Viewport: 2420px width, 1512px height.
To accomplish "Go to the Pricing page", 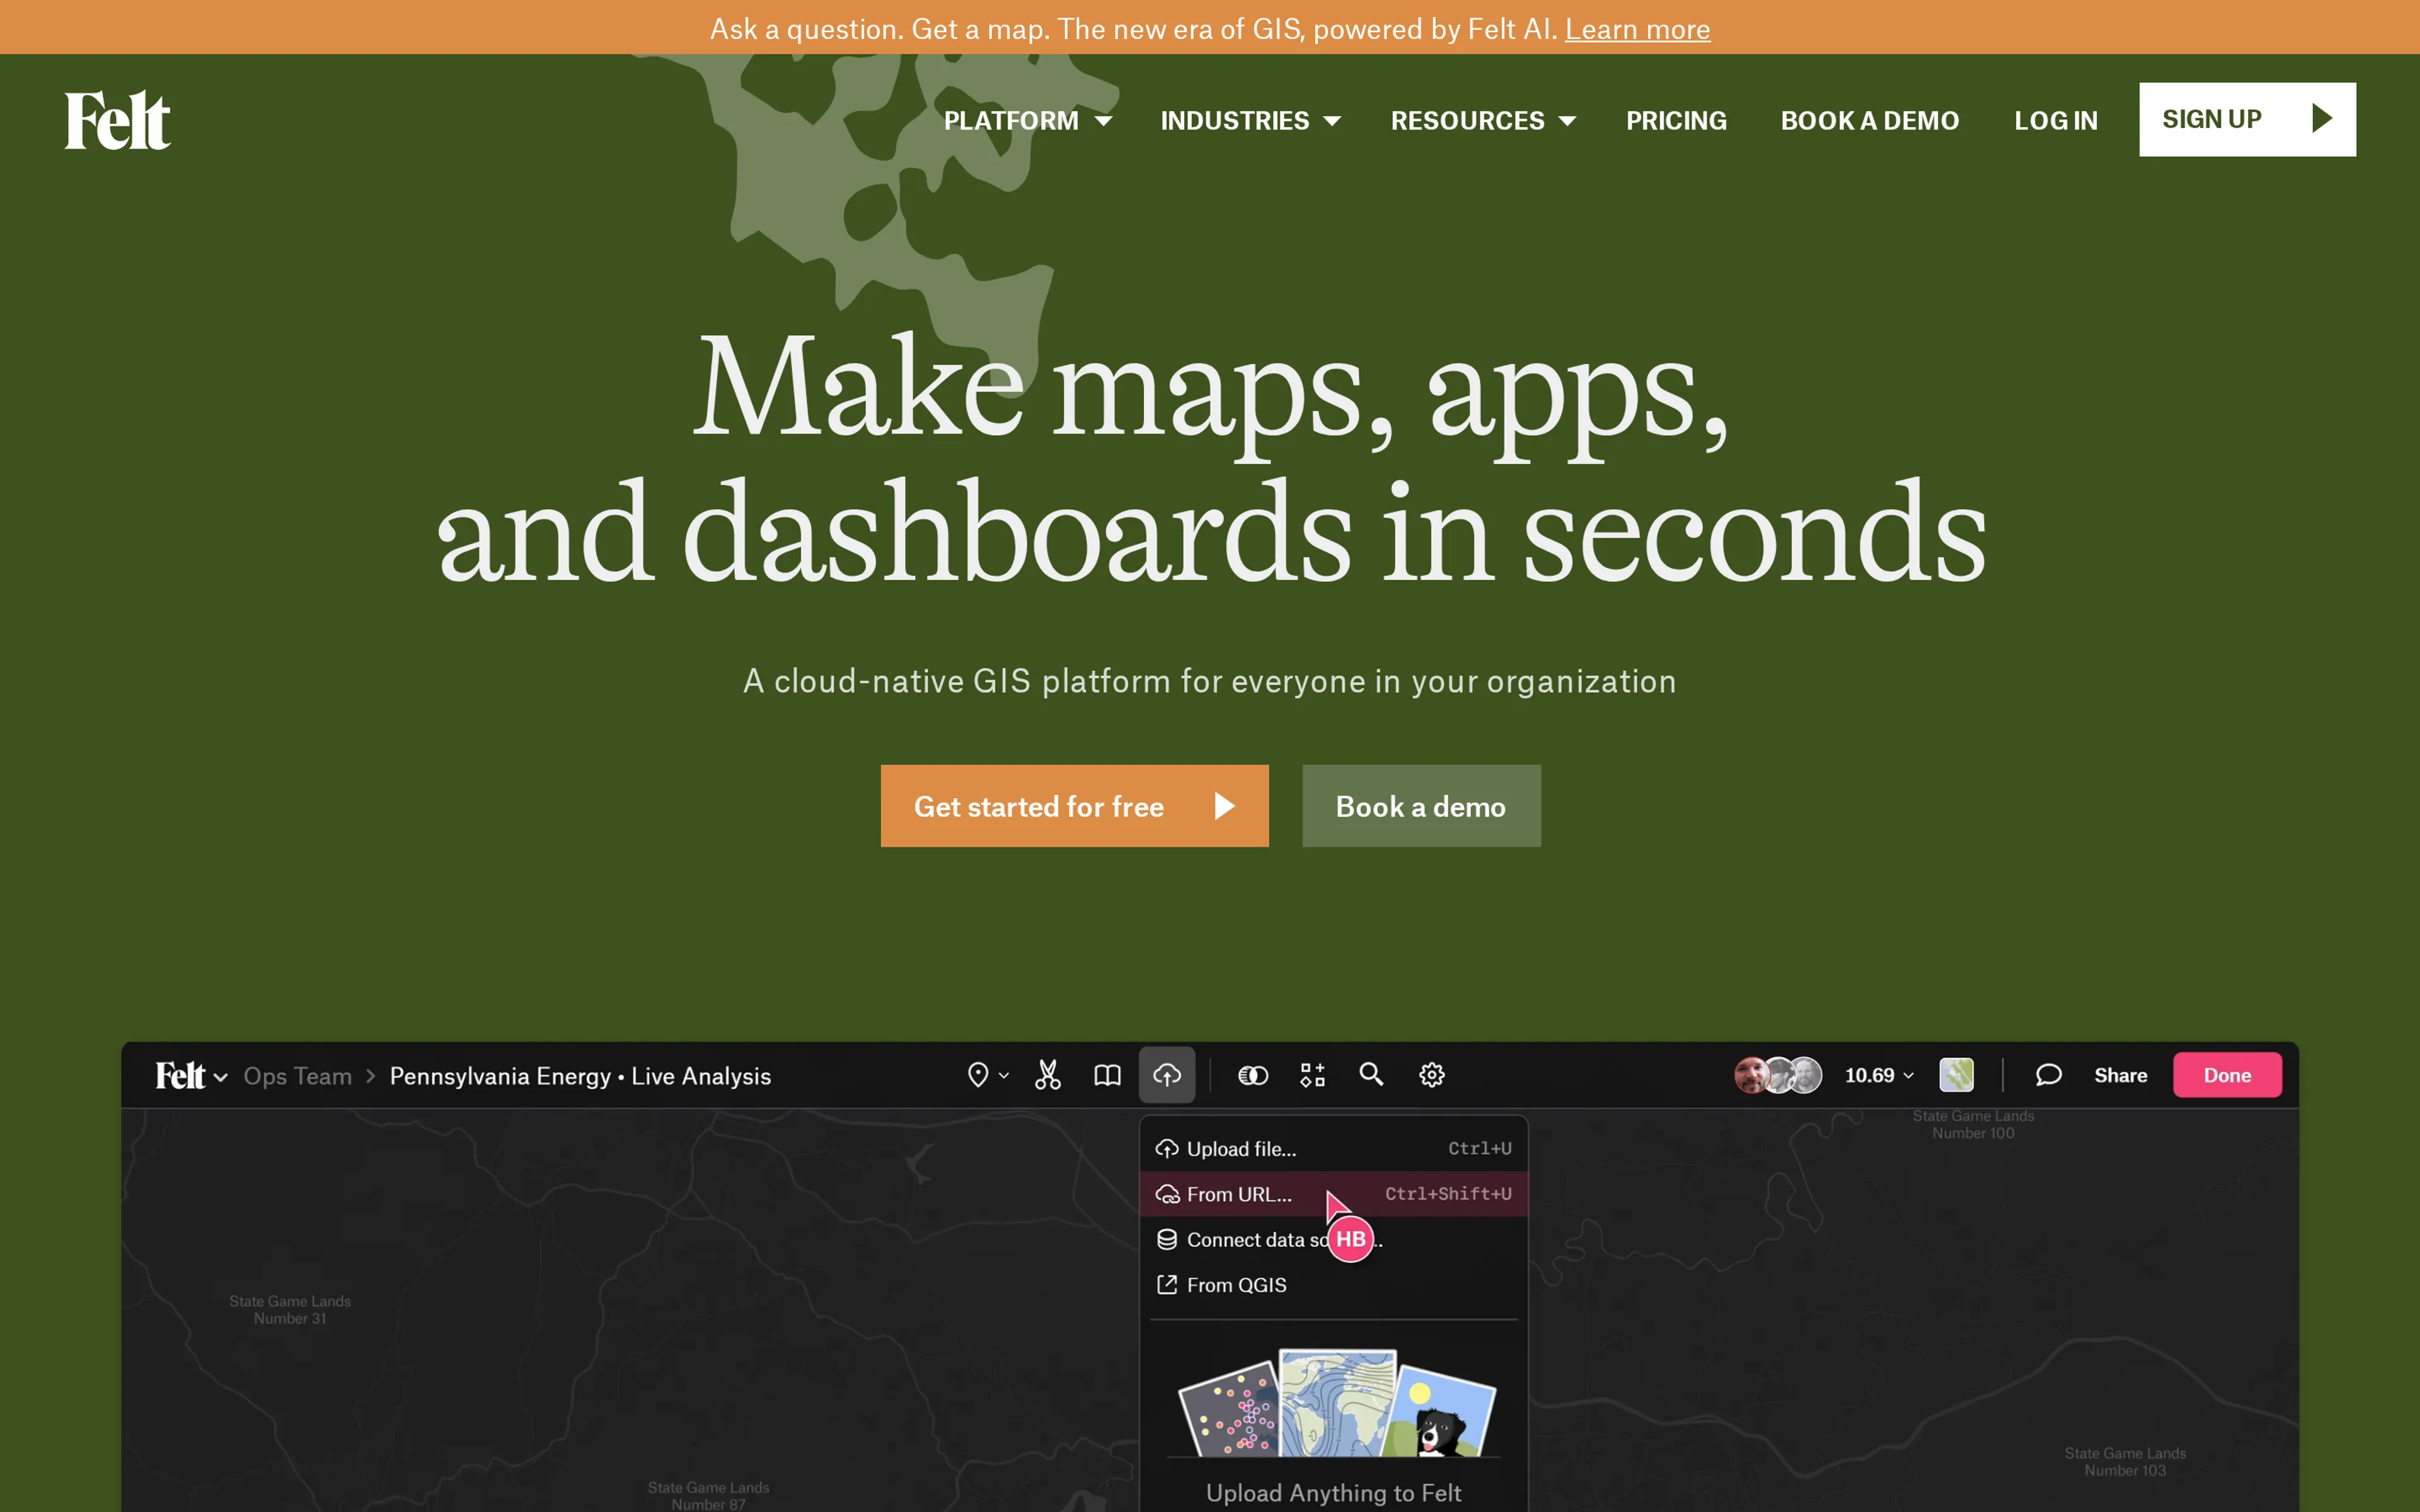I will pos(1676,121).
